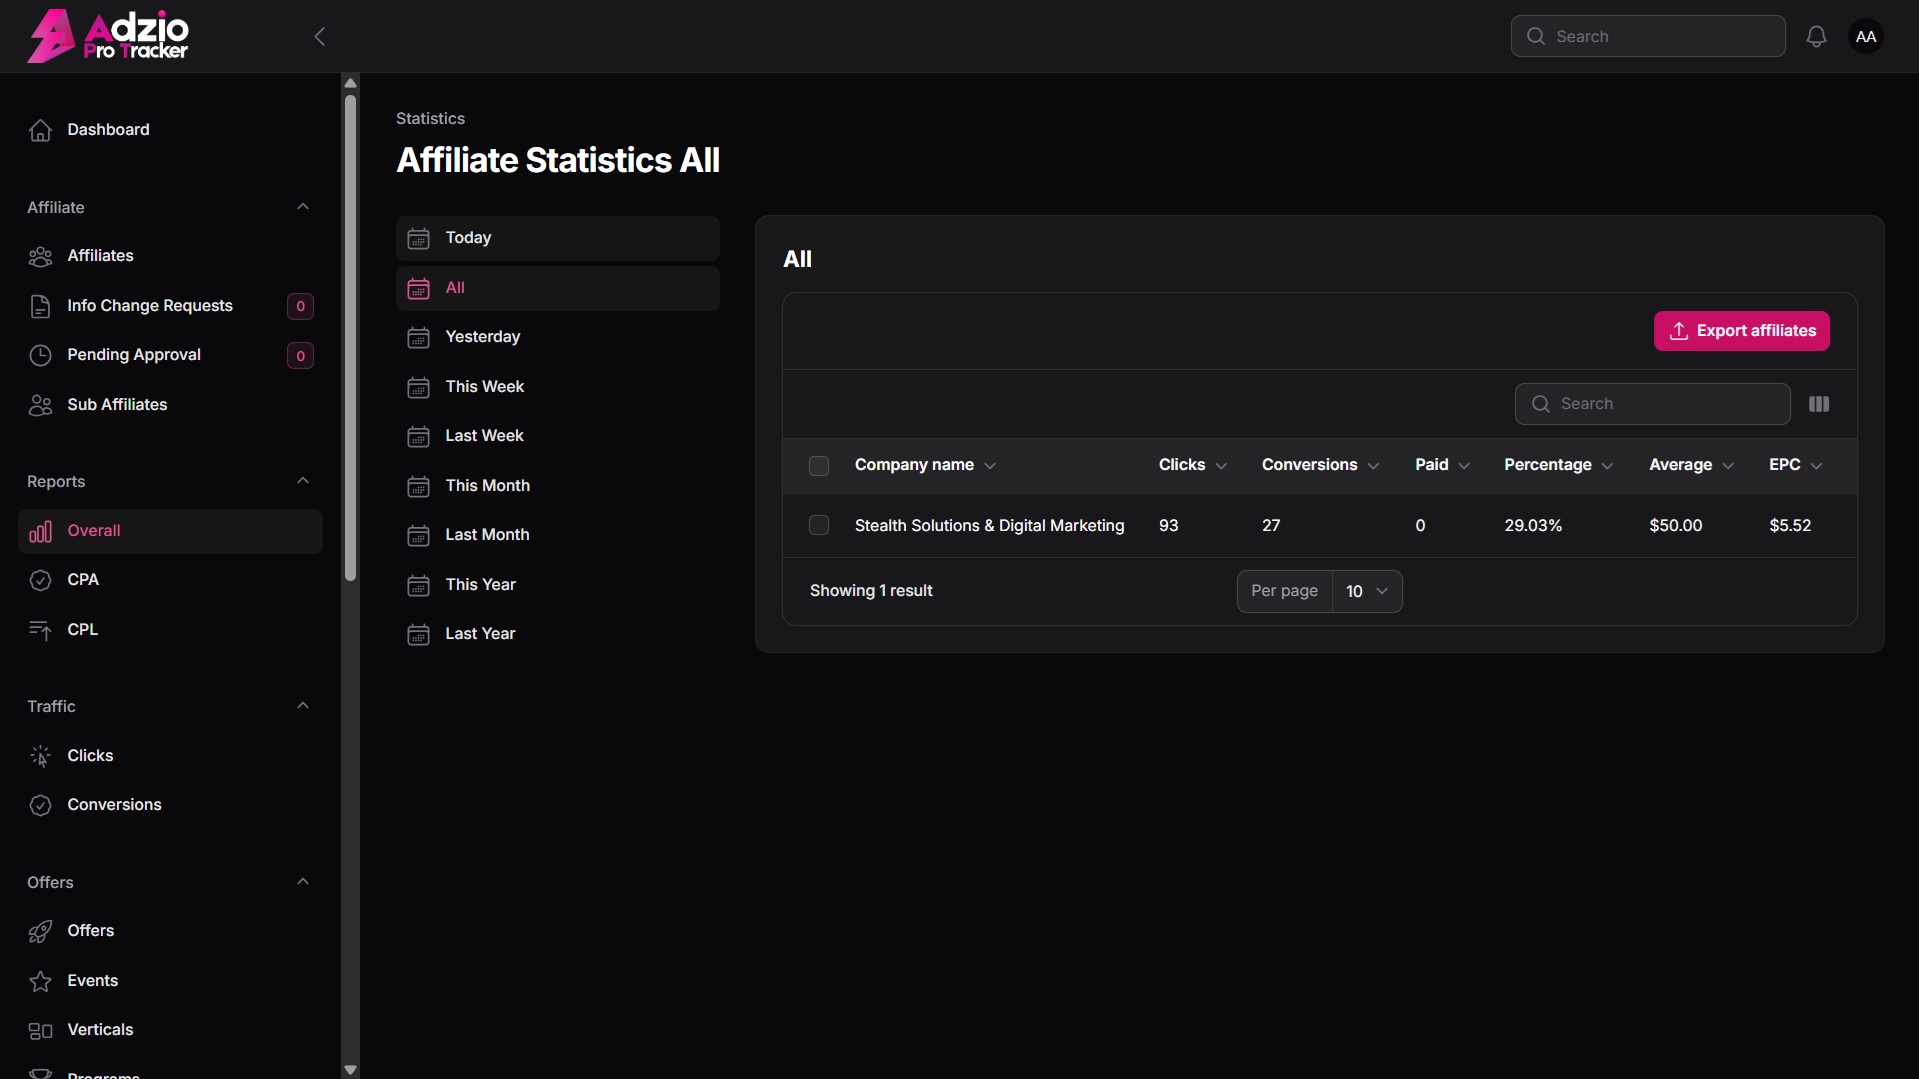Focus the table Search field

click(1653, 404)
